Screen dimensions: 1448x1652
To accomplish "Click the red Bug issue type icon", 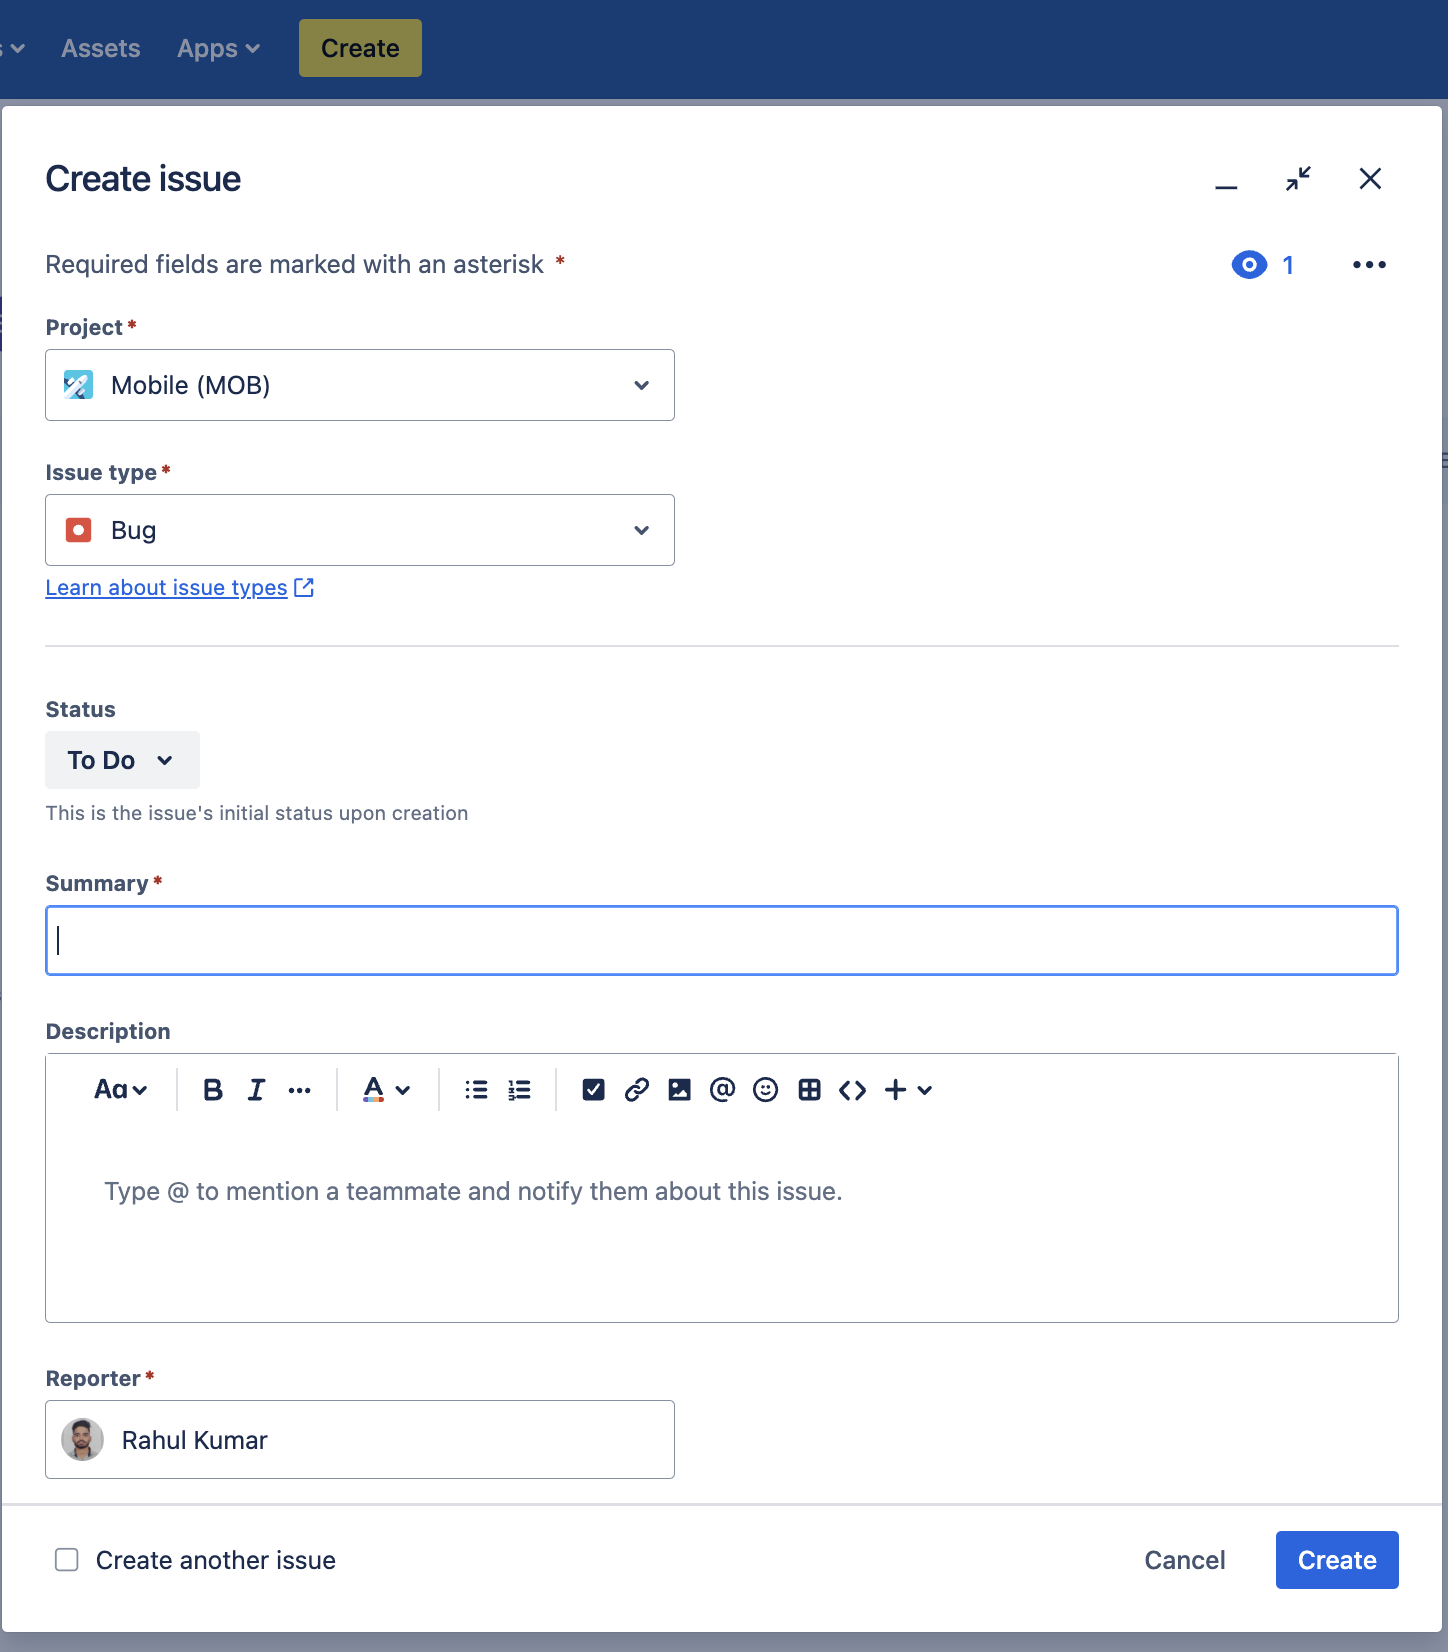I will coord(78,530).
